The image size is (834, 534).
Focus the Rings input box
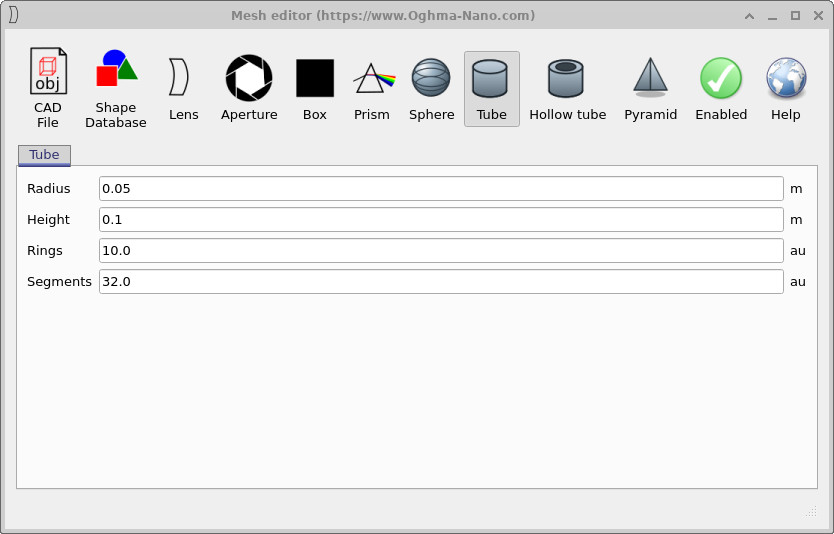pos(441,251)
